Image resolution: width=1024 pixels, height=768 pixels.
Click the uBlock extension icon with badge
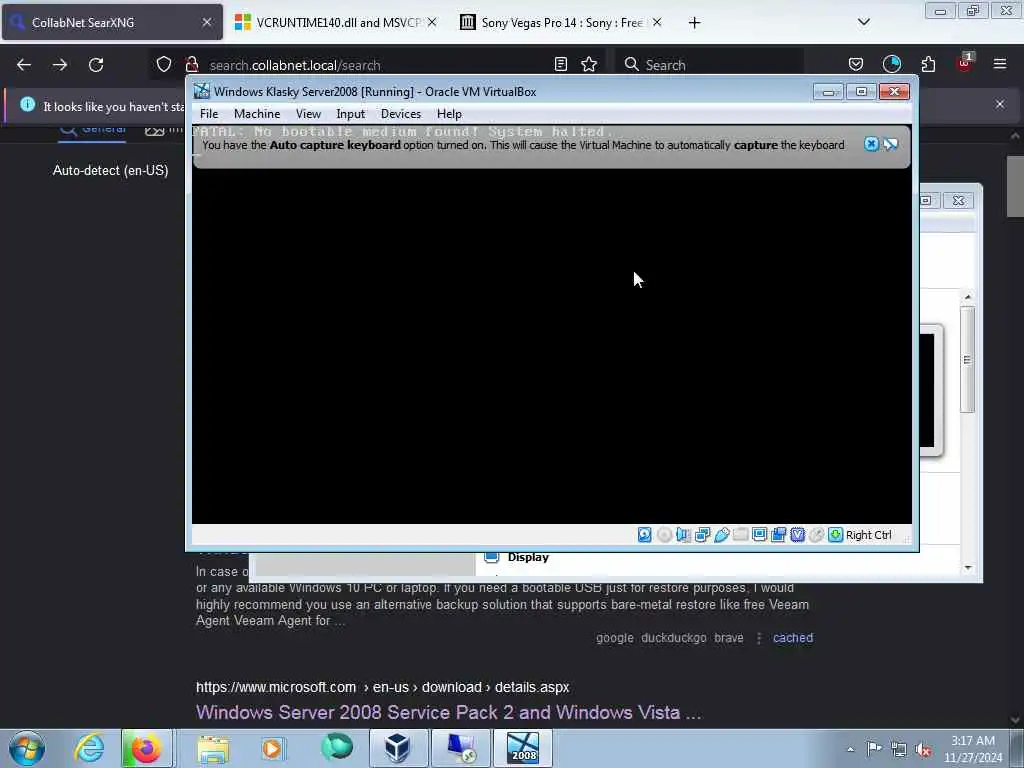pos(964,63)
